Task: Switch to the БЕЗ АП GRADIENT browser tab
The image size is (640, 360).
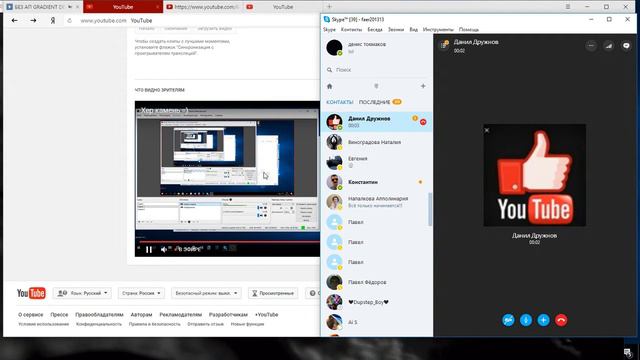Action: (39, 7)
